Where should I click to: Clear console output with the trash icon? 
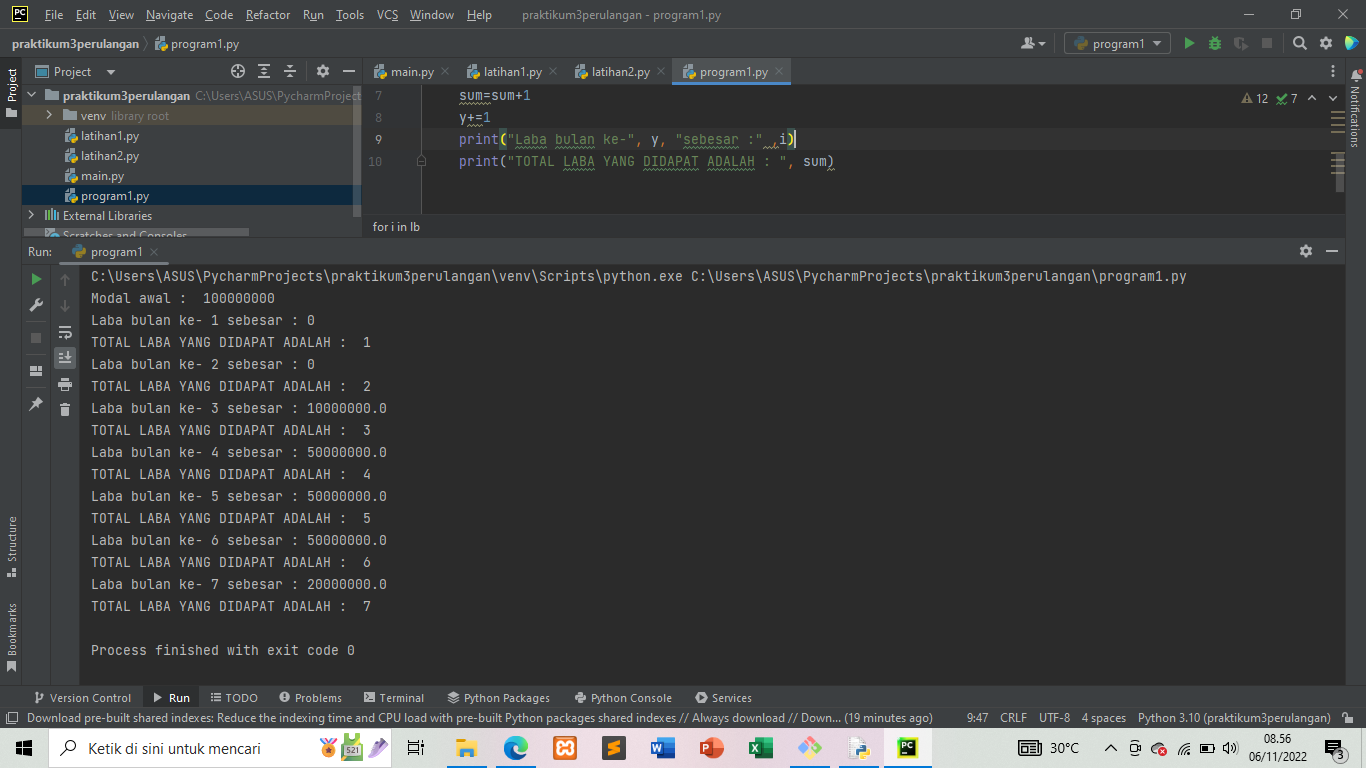(x=66, y=410)
